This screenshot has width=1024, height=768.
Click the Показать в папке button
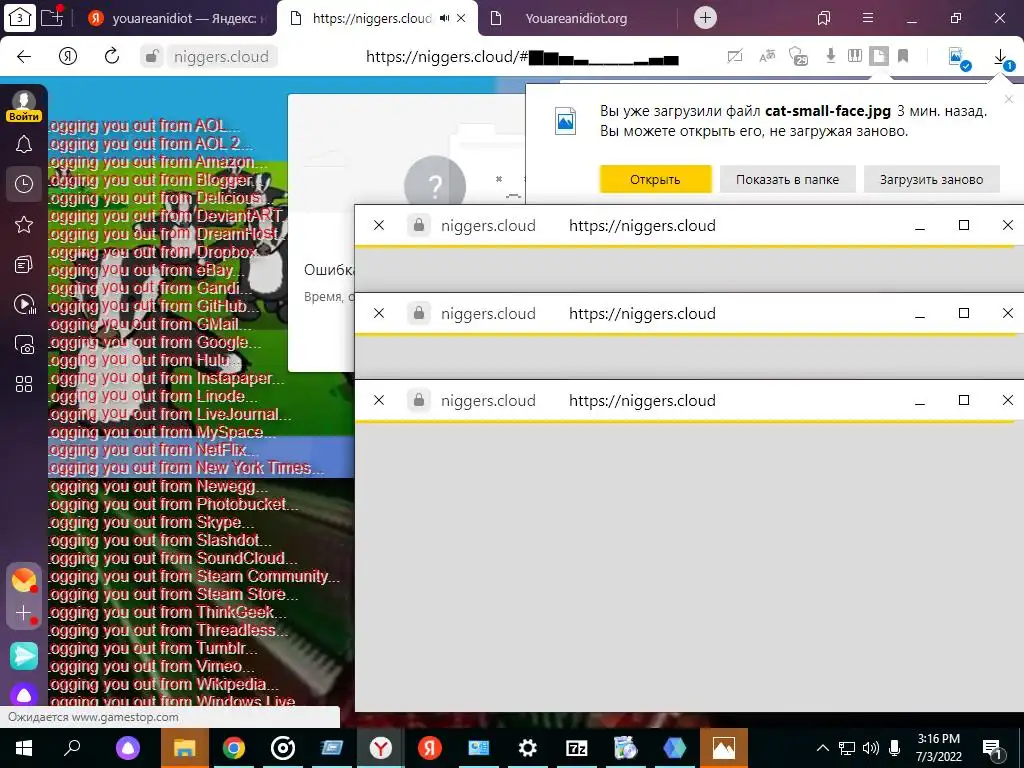point(787,179)
